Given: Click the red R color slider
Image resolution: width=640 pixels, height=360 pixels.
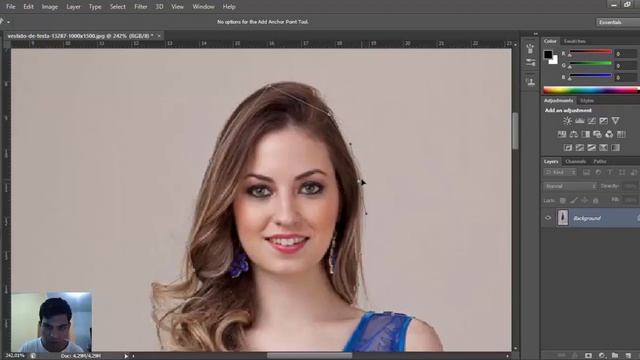Looking at the screenshot, I should pos(591,52).
